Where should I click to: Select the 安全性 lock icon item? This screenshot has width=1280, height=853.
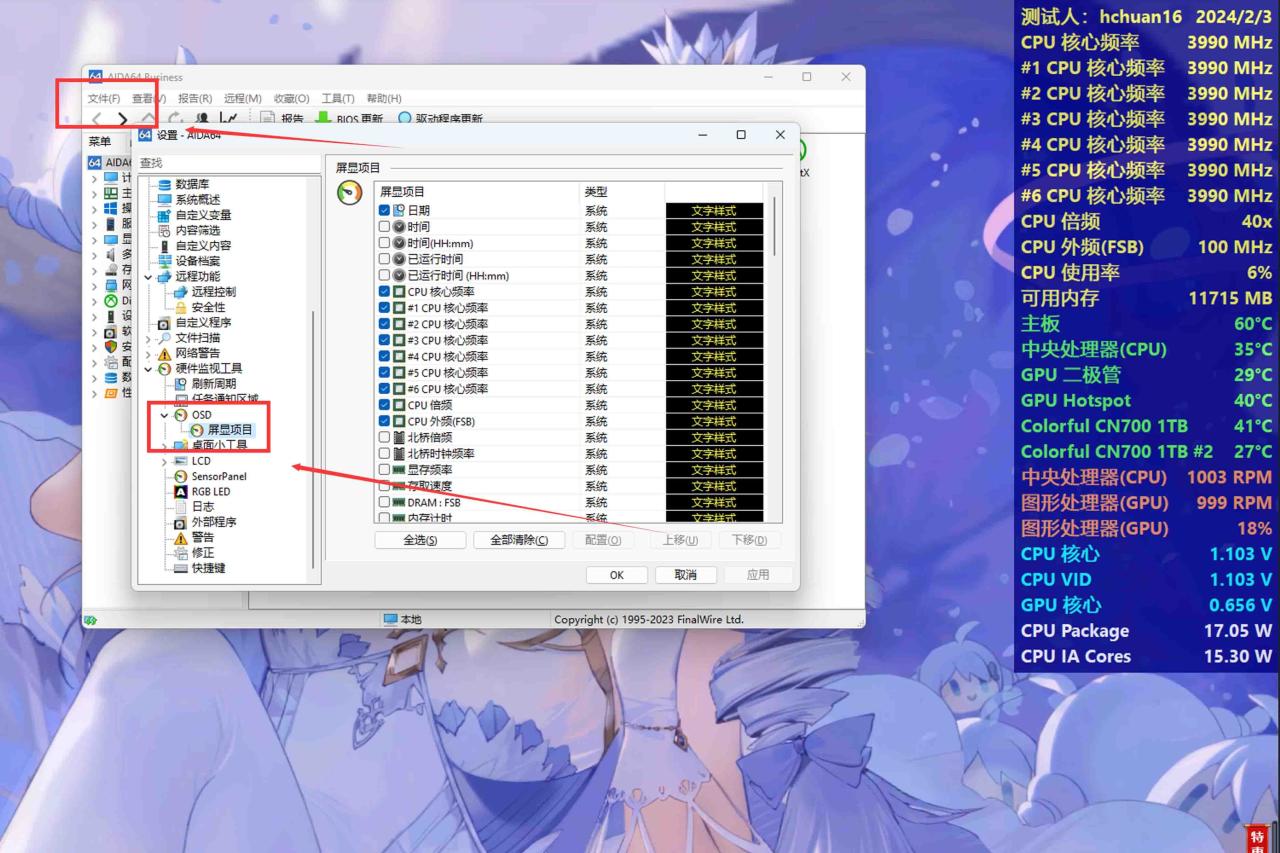pyautogui.click(x=181, y=308)
